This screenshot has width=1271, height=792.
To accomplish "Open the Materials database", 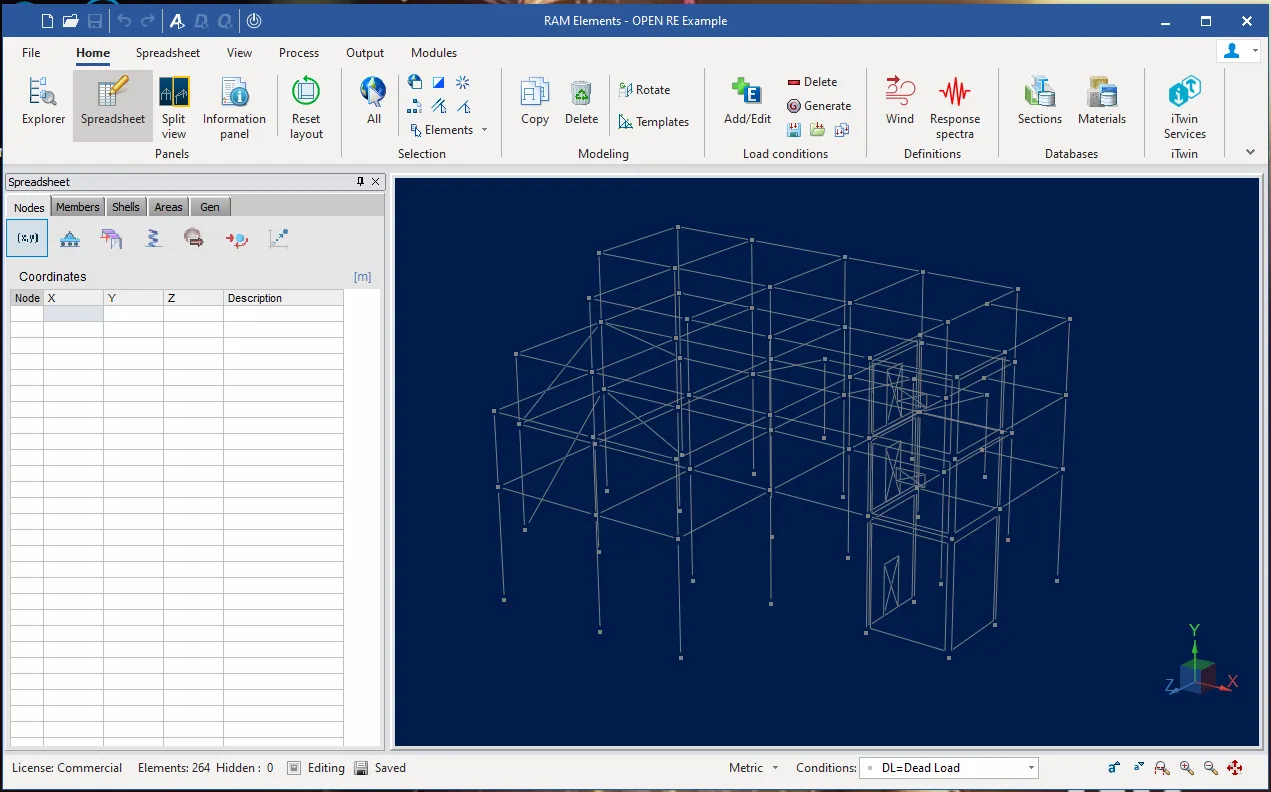I will point(1101,101).
